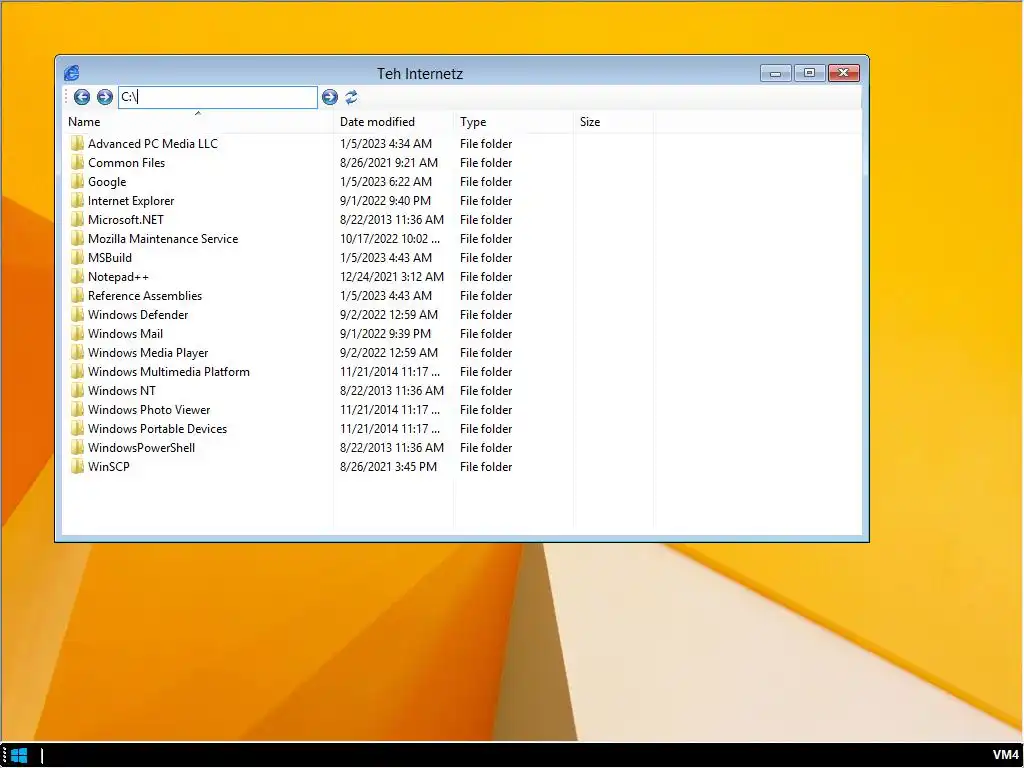The height and width of the screenshot is (768, 1024).
Task: Click the Windows Photo Viewer folder icon
Action: pyautogui.click(x=77, y=408)
